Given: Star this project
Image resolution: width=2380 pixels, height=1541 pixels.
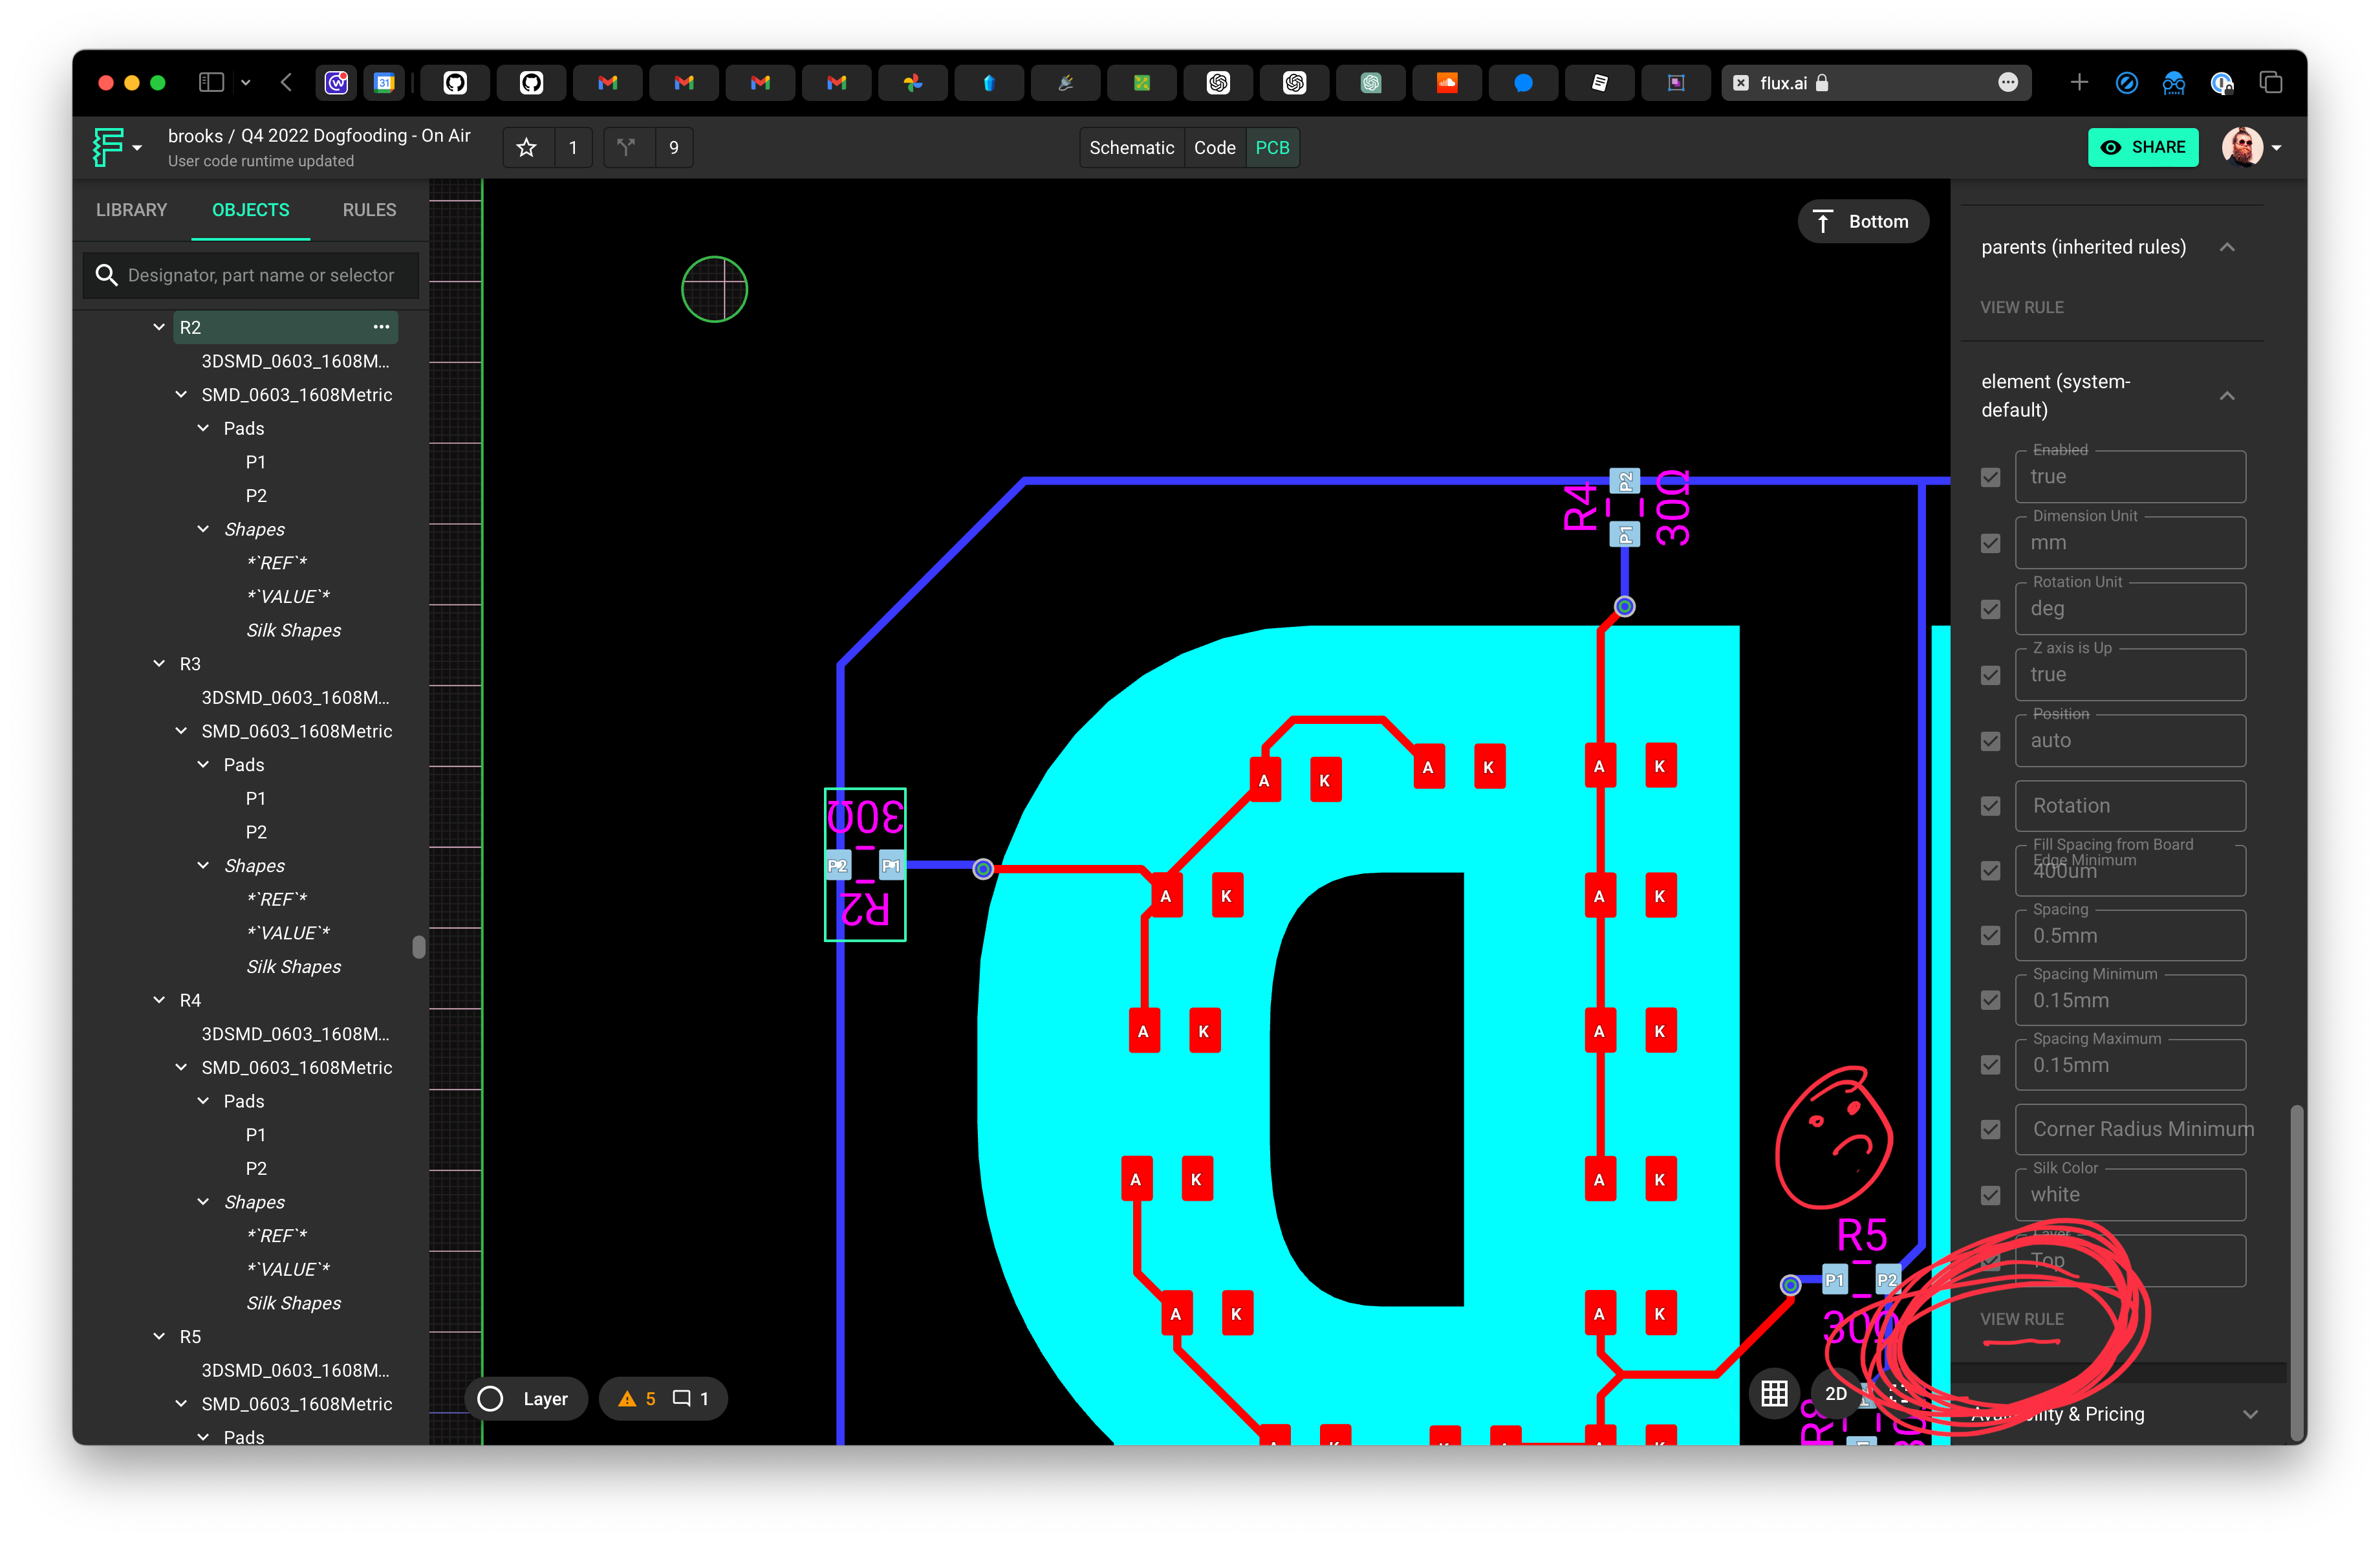Looking at the screenshot, I should coord(527,148).
